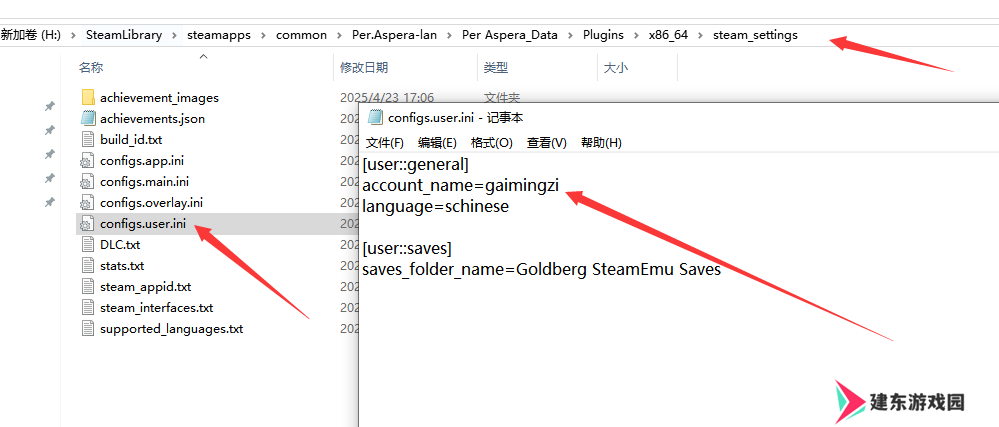The height and width of the screenshot is (427, 999).
Task: Select the steam_interfaces.txt file name
Action: 157,308
